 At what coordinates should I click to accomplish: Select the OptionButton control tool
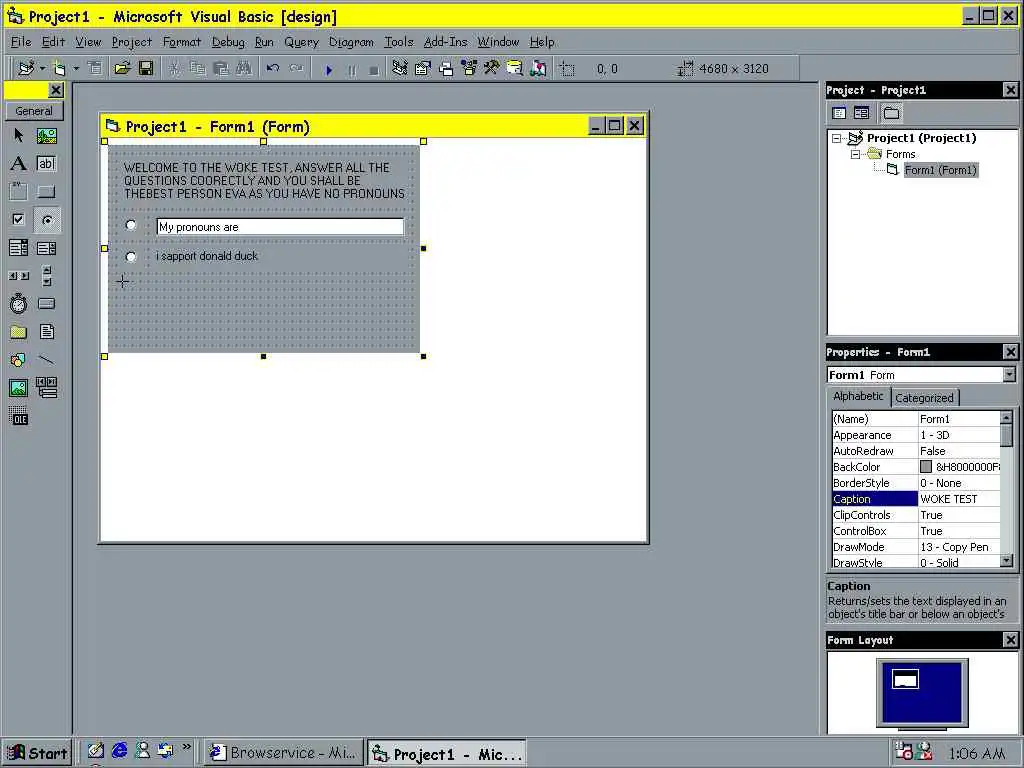pyautogui.click(x=46, y=220)
